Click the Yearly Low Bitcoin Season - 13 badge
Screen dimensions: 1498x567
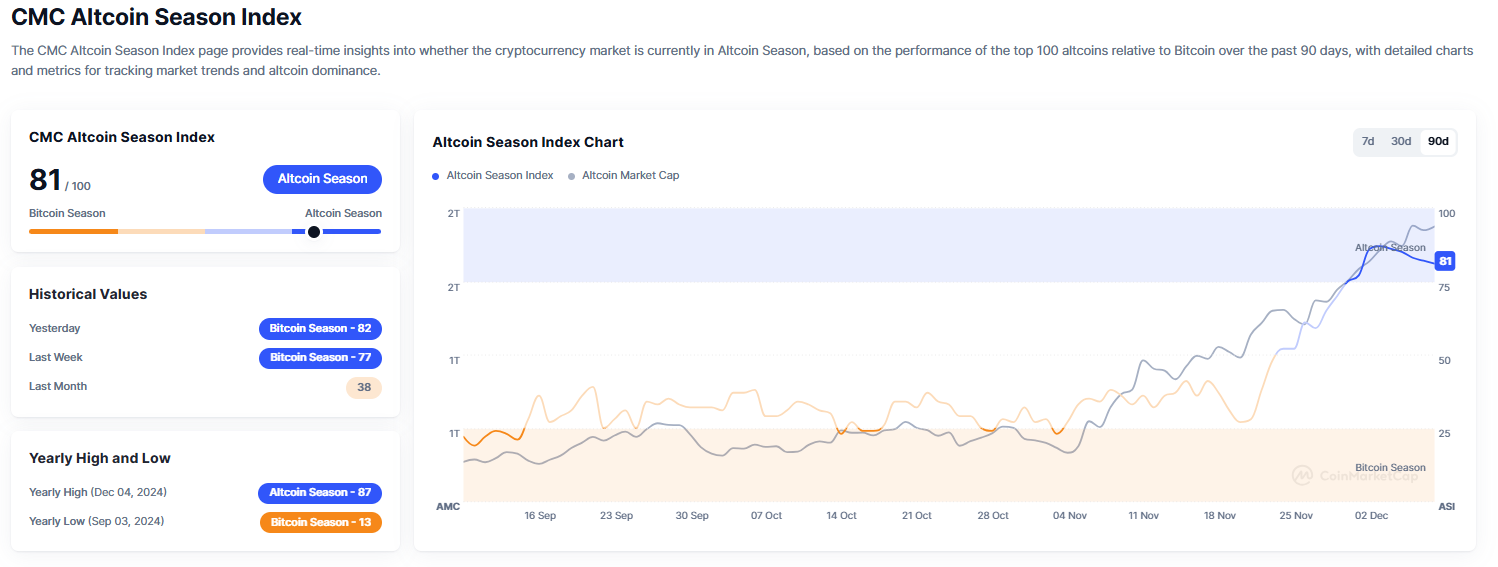[320, 522]
